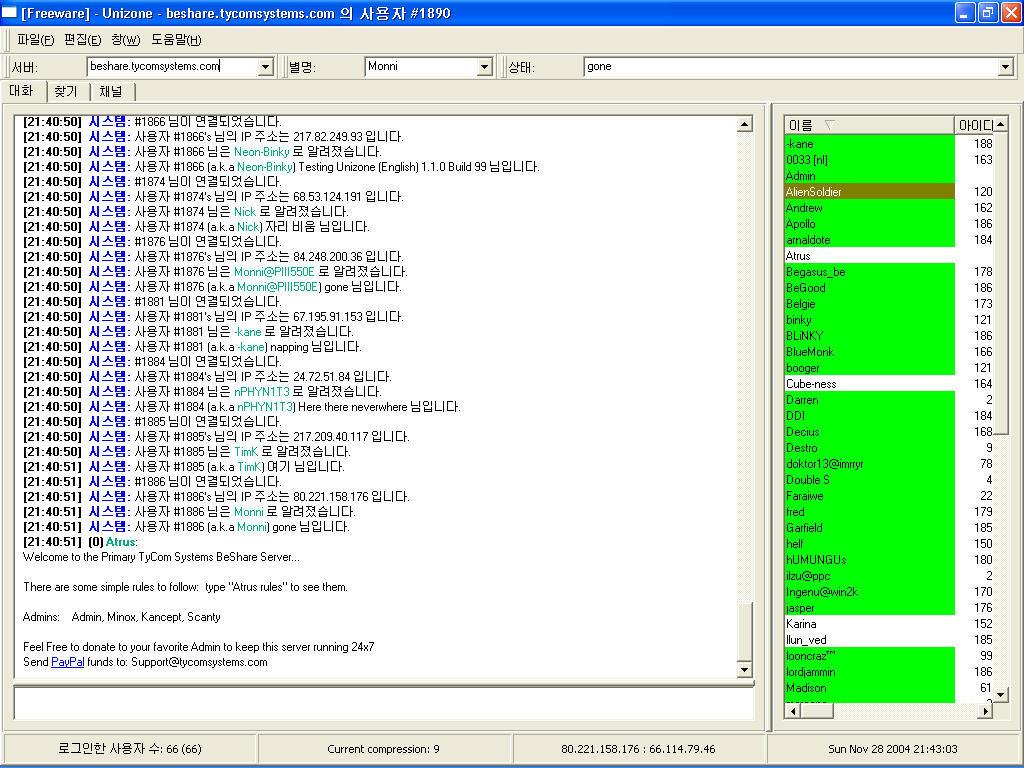Click into the Monni nickname field
This screenshot has height=768, width=1024.
coord(421,67)
